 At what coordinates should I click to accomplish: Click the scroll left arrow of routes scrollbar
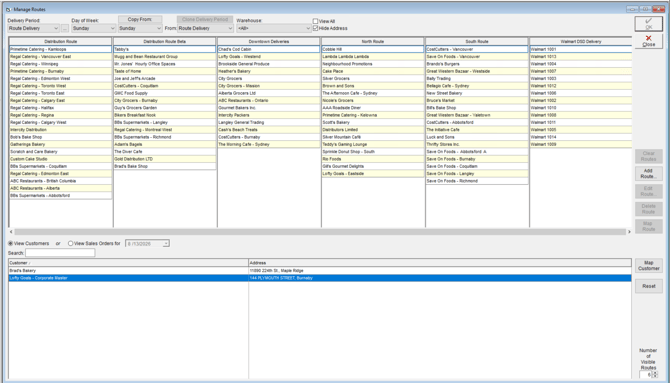[11, 232]
